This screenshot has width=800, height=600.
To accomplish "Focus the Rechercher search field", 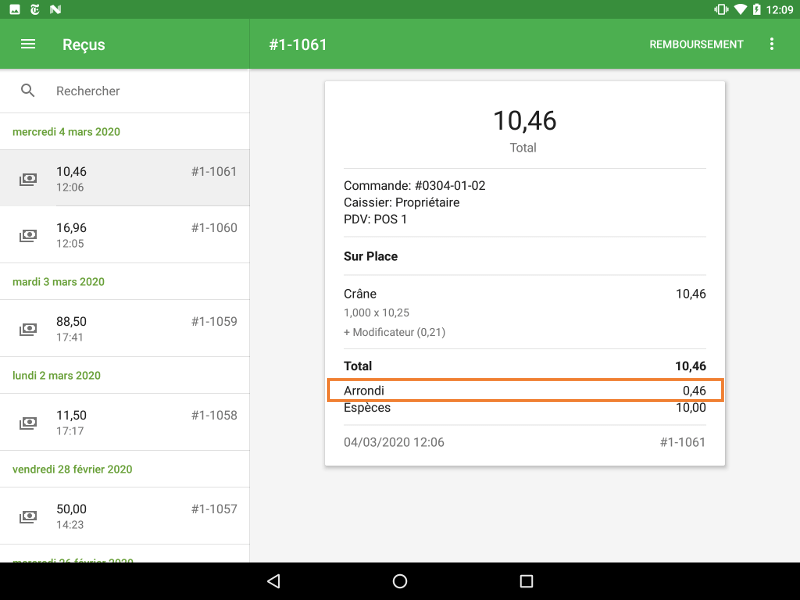I will [x=140, y=91].
